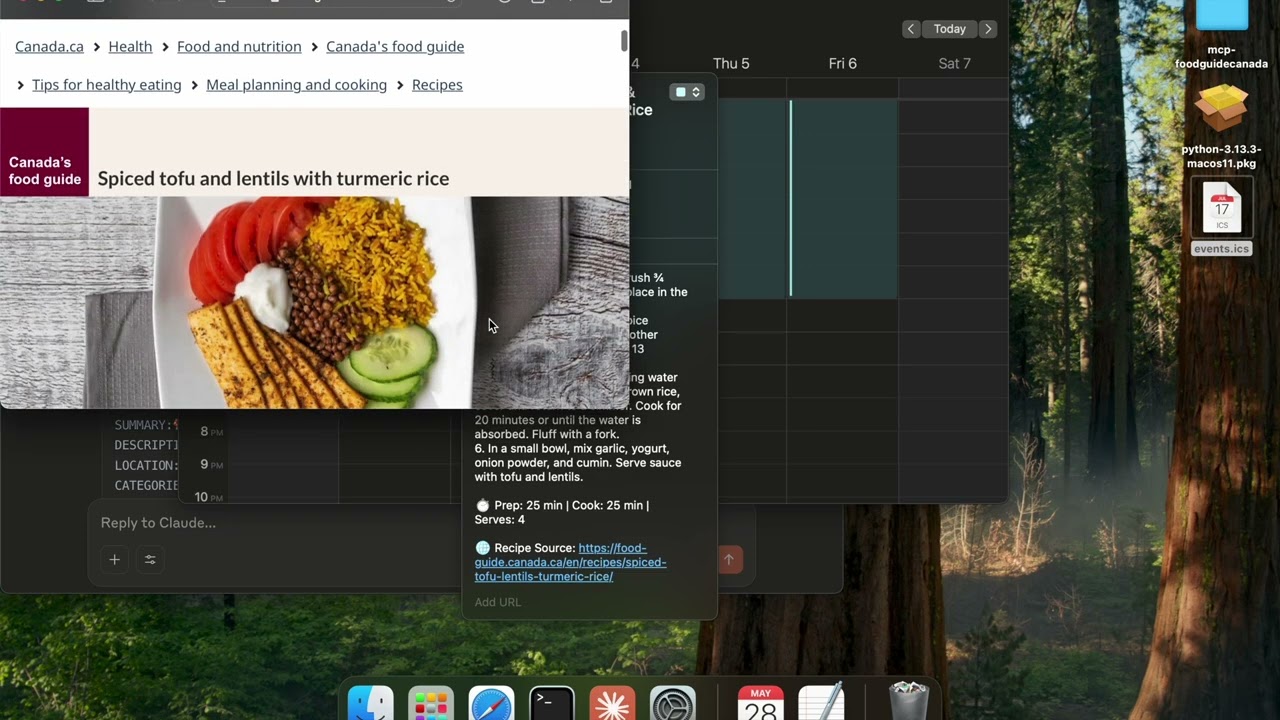This screenshot has height=720, width=1280.
Task: Click the Claude send arrow button
Action: 729,560
